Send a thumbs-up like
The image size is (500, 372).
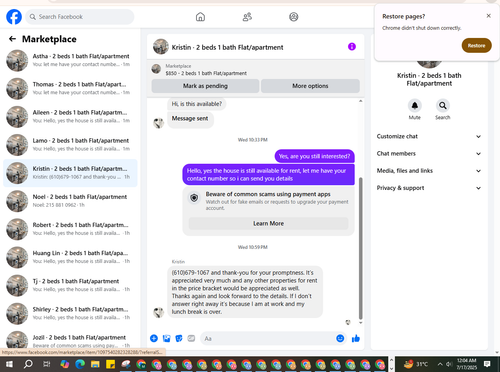tap(356, 338)
